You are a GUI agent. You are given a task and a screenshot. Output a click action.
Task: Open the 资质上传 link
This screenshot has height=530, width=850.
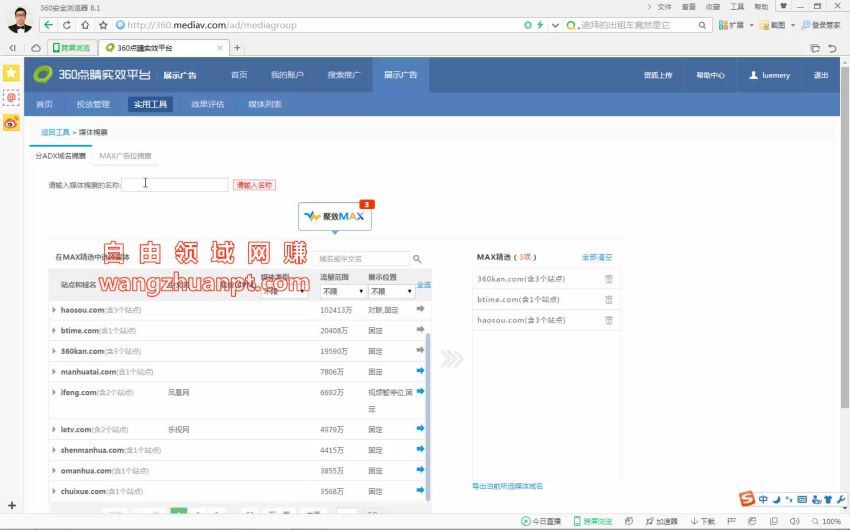(x=658, y=75)
